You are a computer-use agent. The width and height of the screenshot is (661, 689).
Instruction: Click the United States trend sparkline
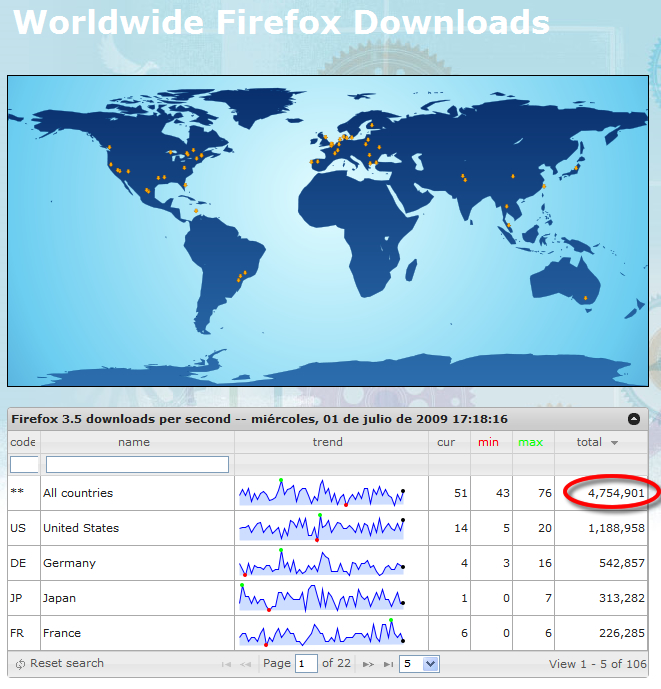321,527
